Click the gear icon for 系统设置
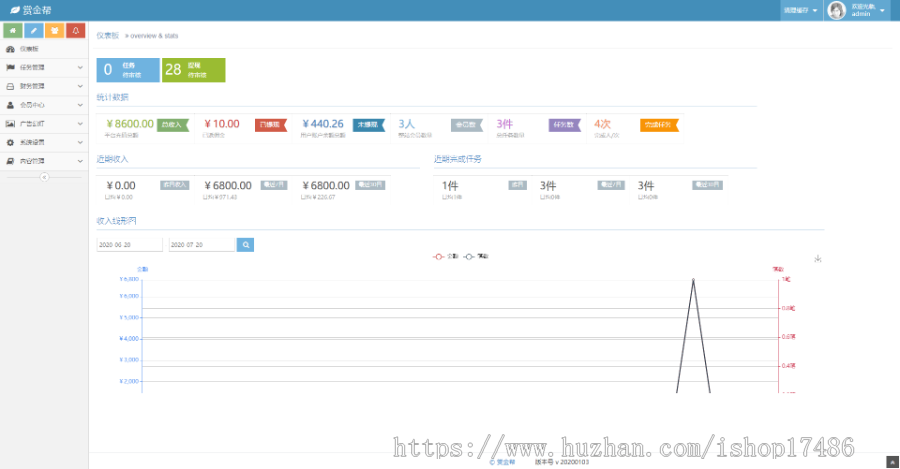Image resolution: width=900 pixels, height=469 pixels. 10,142
